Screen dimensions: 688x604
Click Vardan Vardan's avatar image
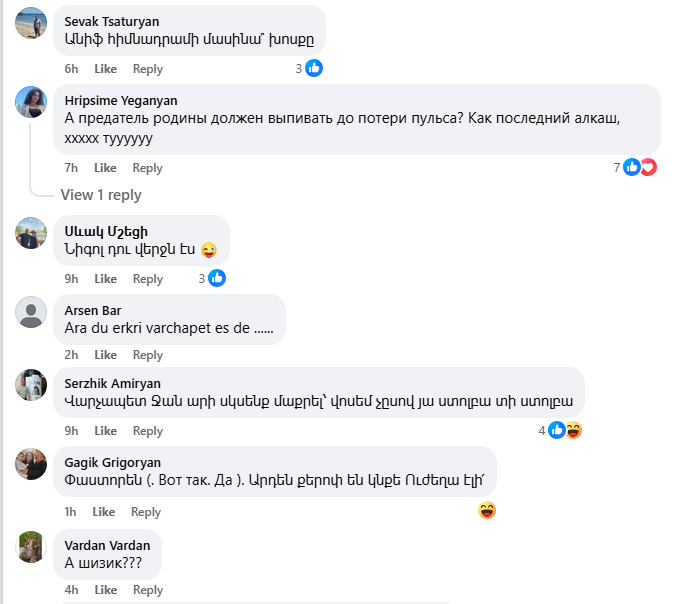[31, 547]
